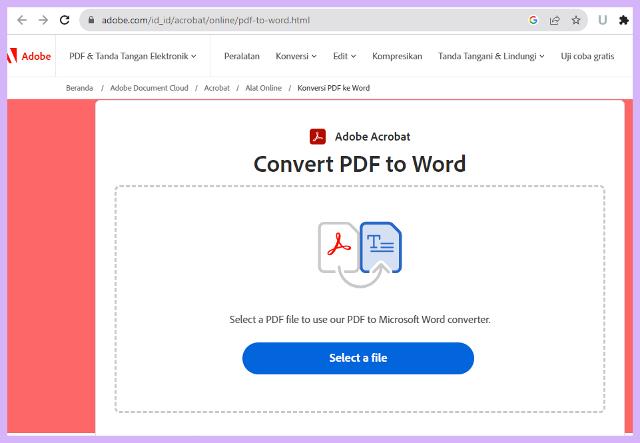Click the Adobe logo
This screenshot has width=640, height=443.
[x=29, y=56]
